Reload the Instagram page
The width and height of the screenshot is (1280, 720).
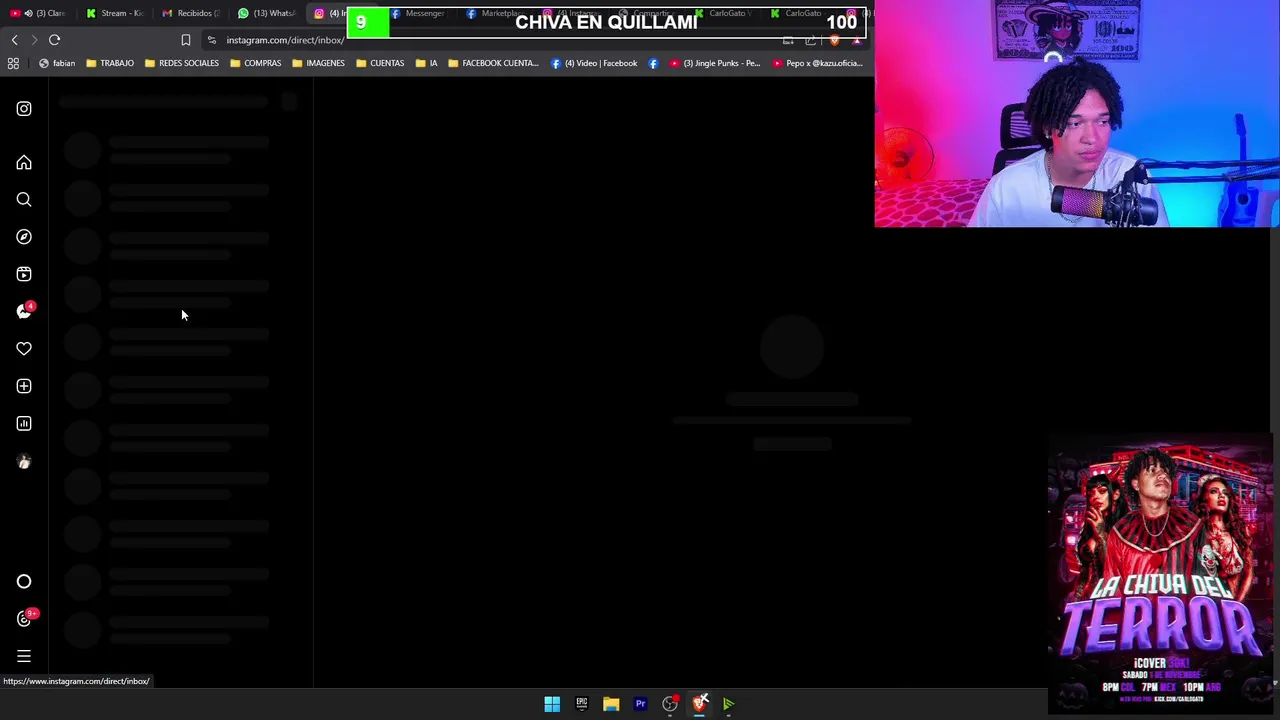click(54, 40)
